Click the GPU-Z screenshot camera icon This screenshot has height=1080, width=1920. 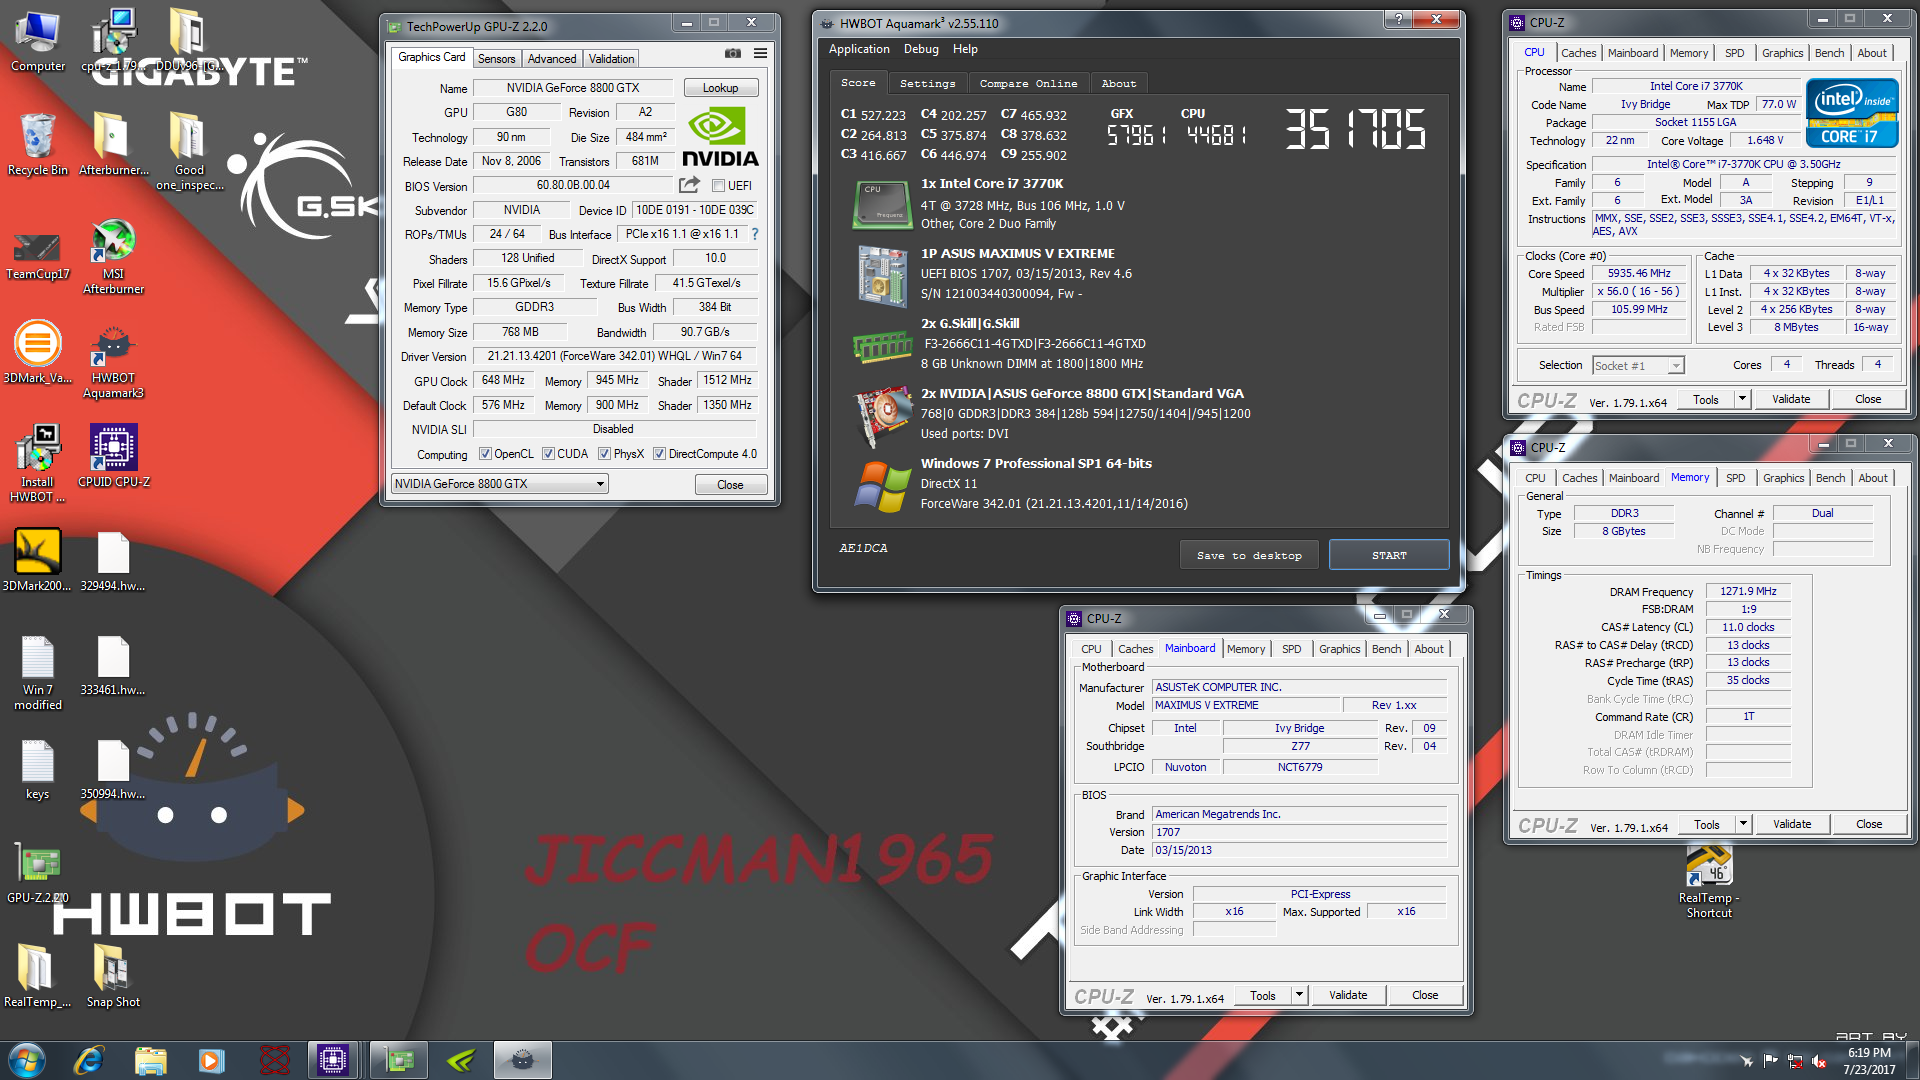[x=733, y=54]
